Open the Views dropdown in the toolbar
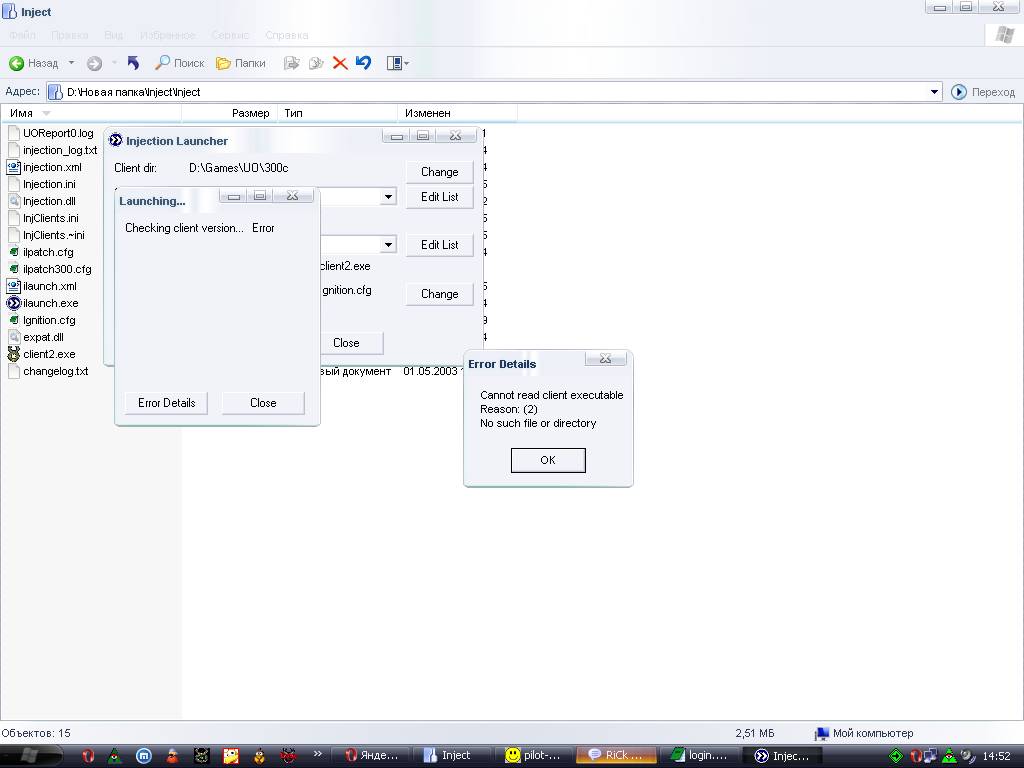Image resolution: width=1024 pixels, height=768 pixels. pyautogui.click(x=397, y=63)
